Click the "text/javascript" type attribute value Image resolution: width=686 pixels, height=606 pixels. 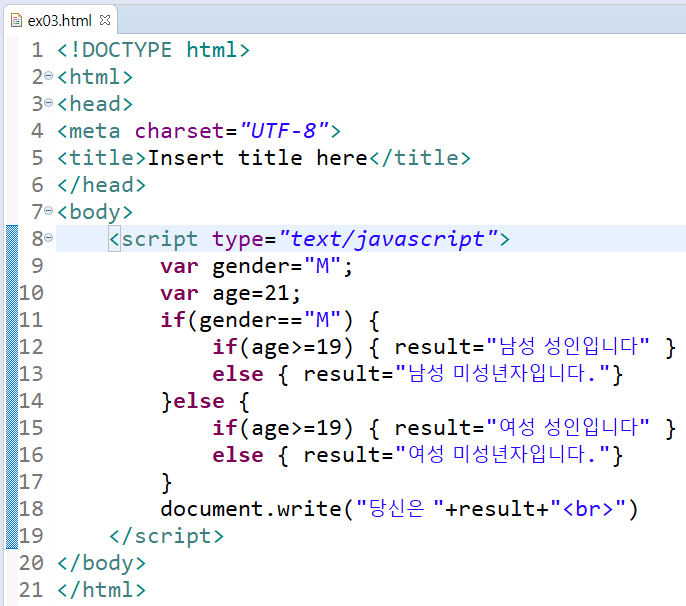tap(389, 239)
